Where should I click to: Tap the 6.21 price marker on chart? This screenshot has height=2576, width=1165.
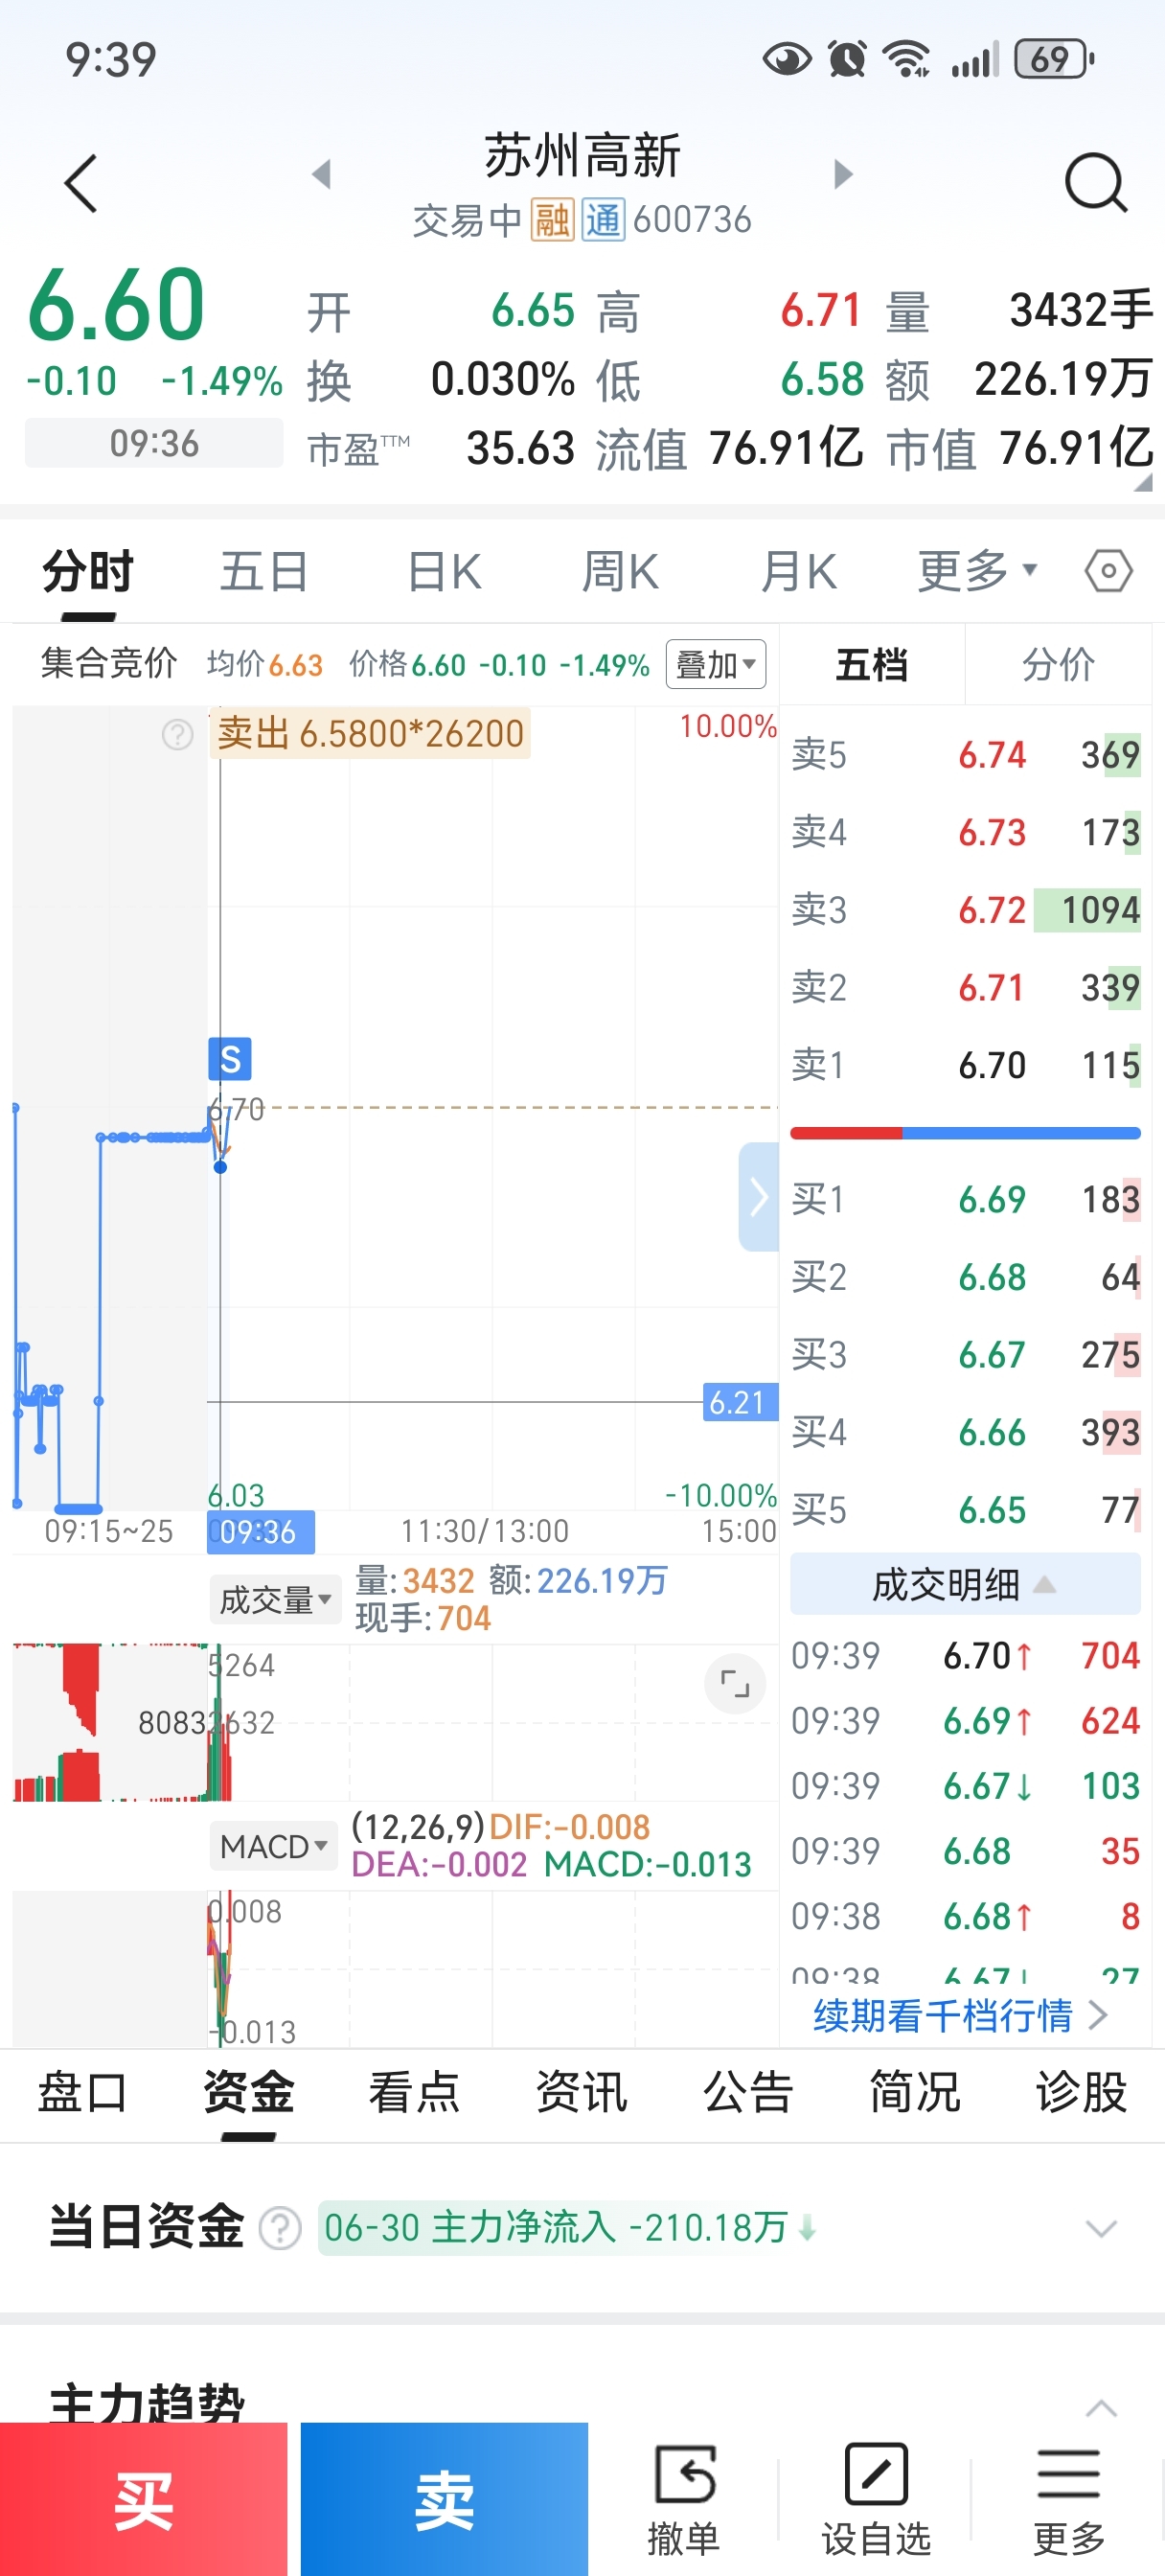coord(740,1402)
